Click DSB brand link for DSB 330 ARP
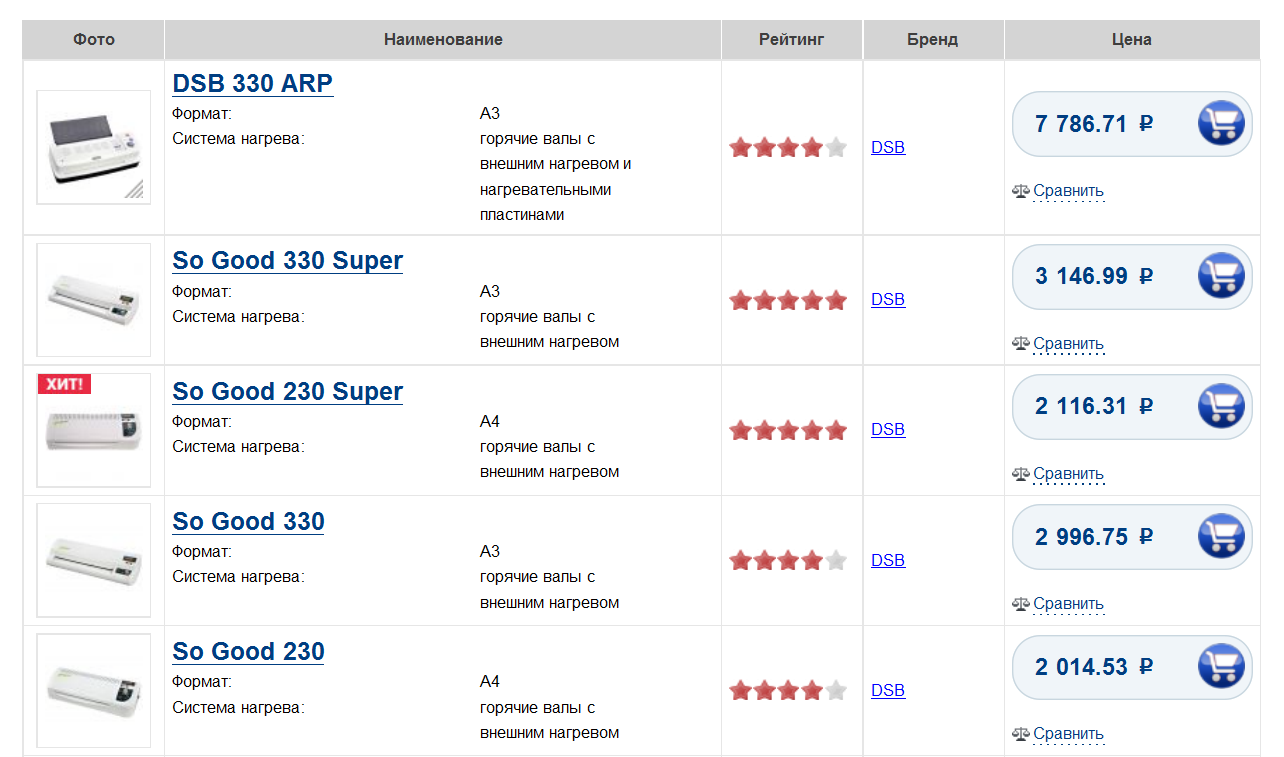This screenshot has width=1284, height=757. tap(888, 147)
